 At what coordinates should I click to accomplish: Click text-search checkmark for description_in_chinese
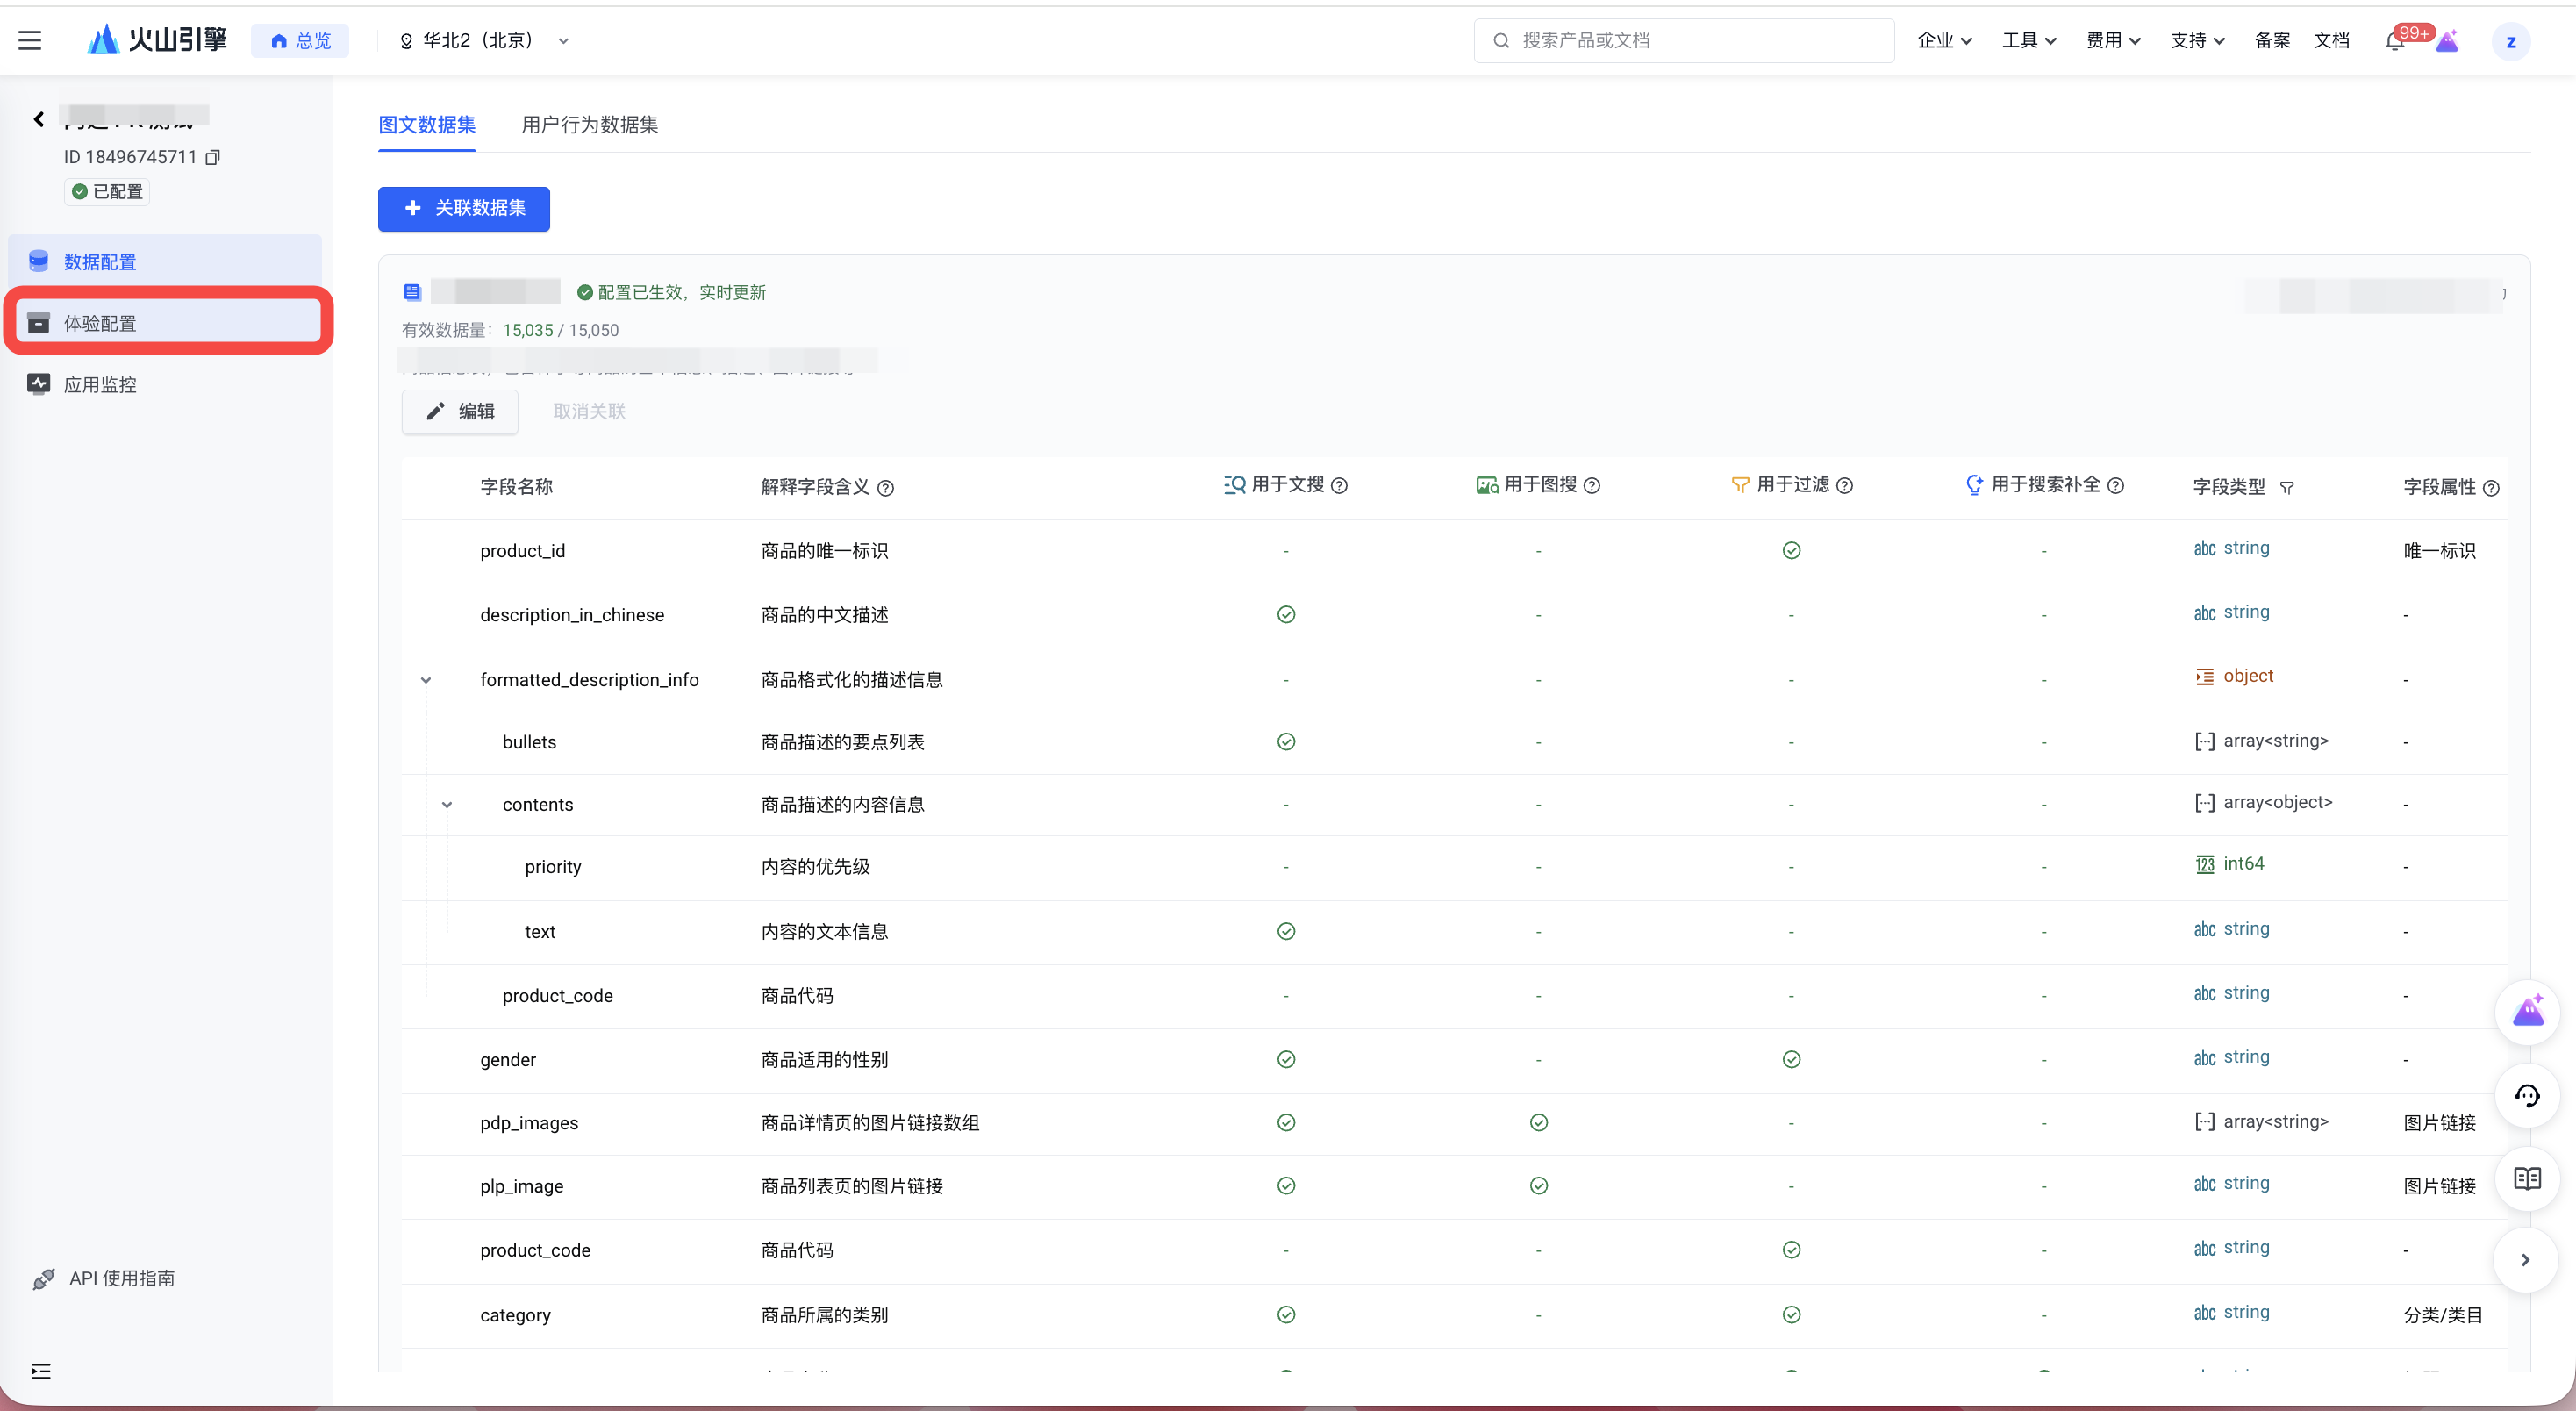pyautogui.click(x=1286, y=614)
